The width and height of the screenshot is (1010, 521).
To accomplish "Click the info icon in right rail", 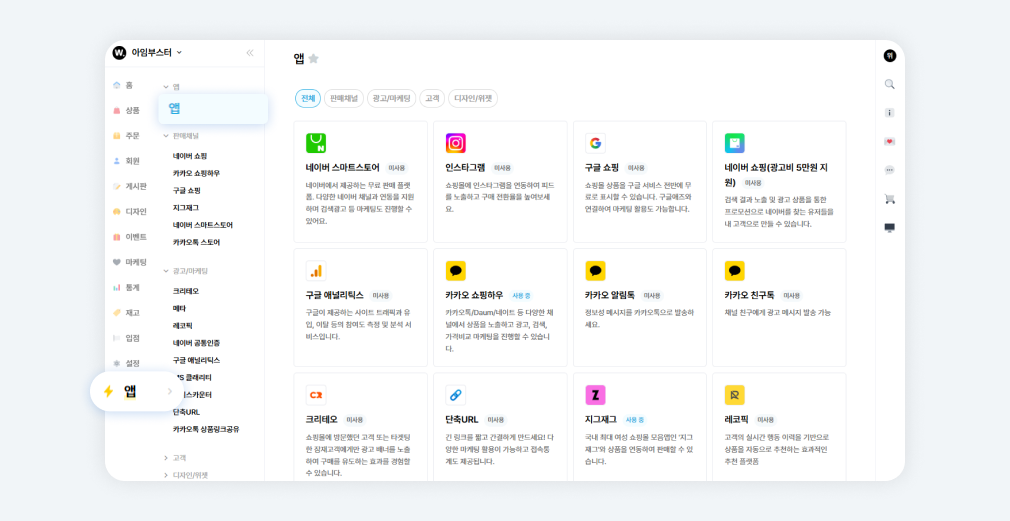I will (890, 113).
